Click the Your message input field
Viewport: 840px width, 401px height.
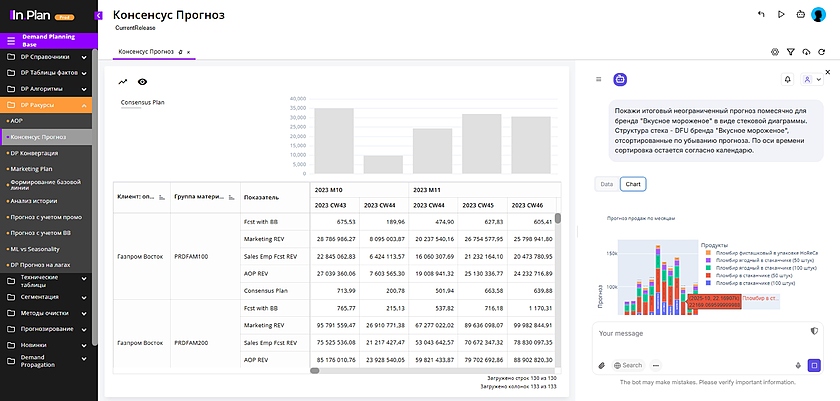click(690, 332)
